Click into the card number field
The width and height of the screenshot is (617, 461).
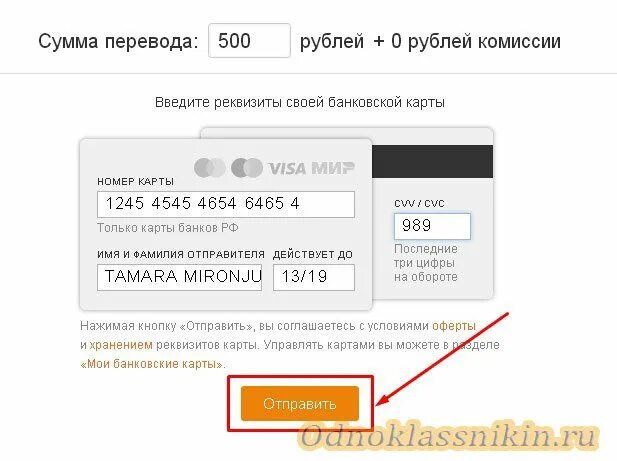226,204
